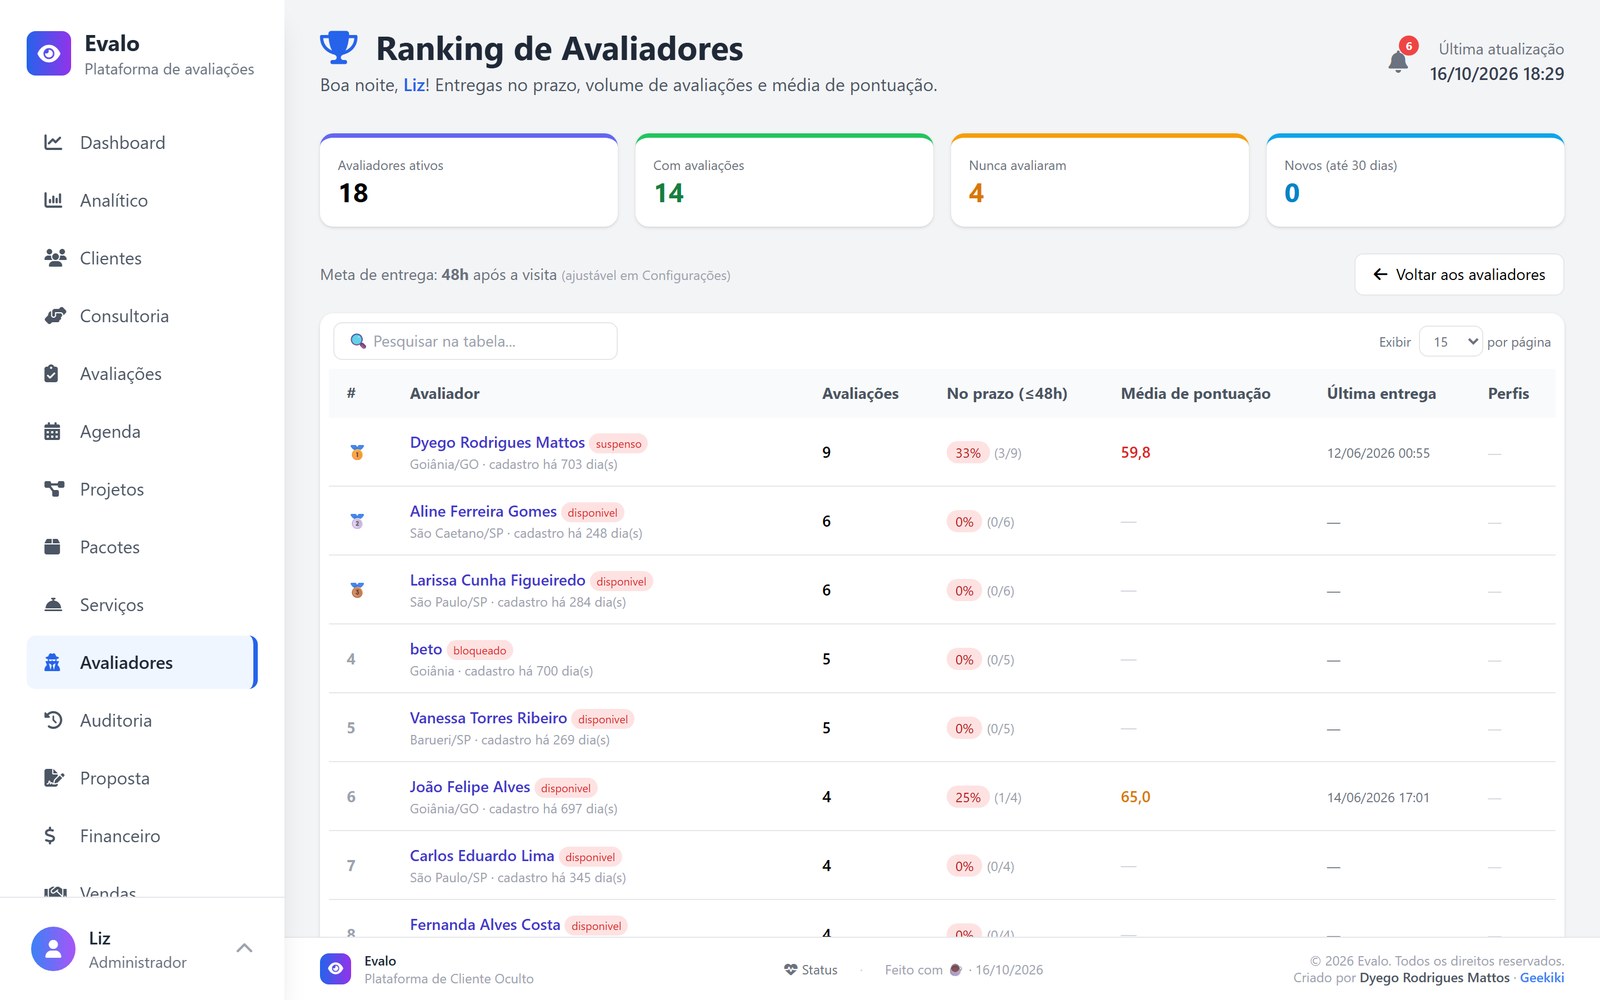1600x1000 pixels.
Task: Open the Dashboard chart icon
Action: click(x=53, y=142)
